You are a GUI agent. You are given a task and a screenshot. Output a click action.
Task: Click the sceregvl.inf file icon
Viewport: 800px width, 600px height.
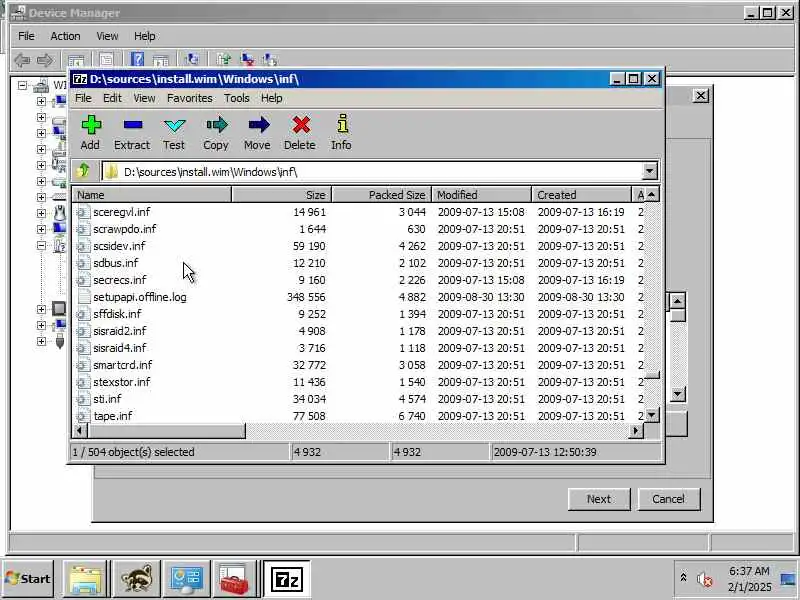pyautogui.click(x=83, y=212)
